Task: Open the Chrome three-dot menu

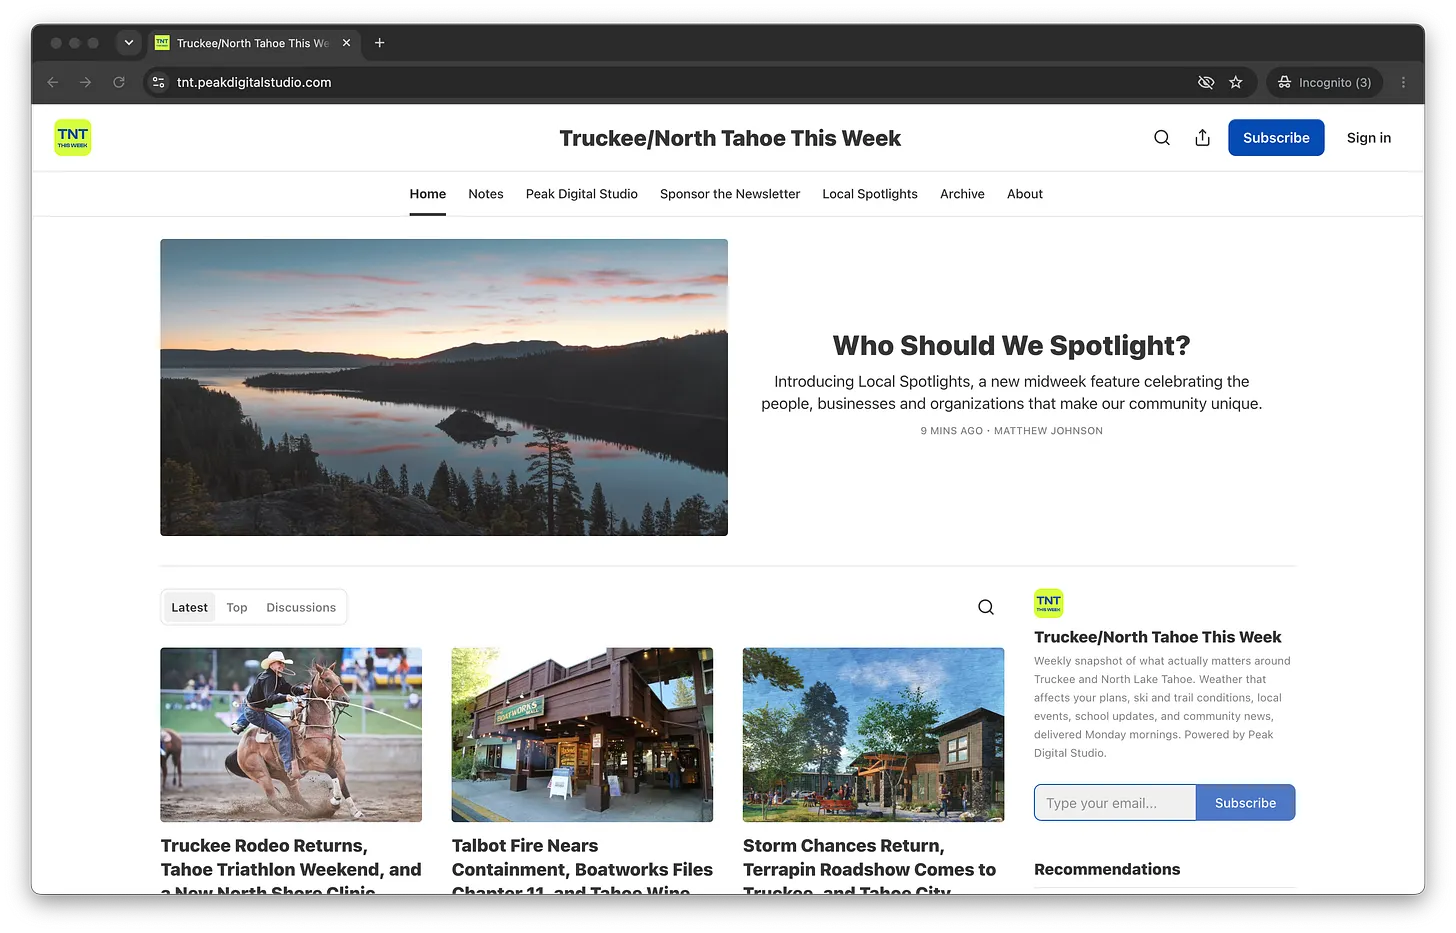Action: pyautogui.click(x=1403, y=82)
